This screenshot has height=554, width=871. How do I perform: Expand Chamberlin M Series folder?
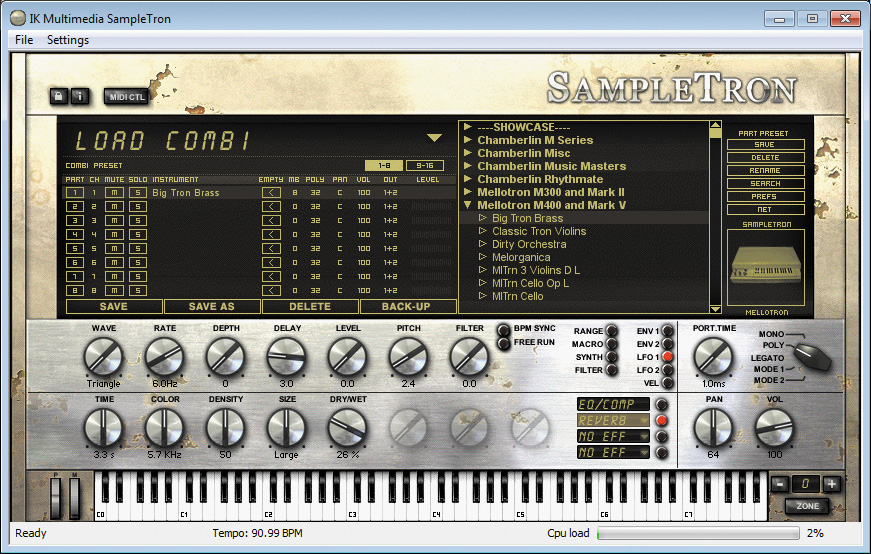468,139
